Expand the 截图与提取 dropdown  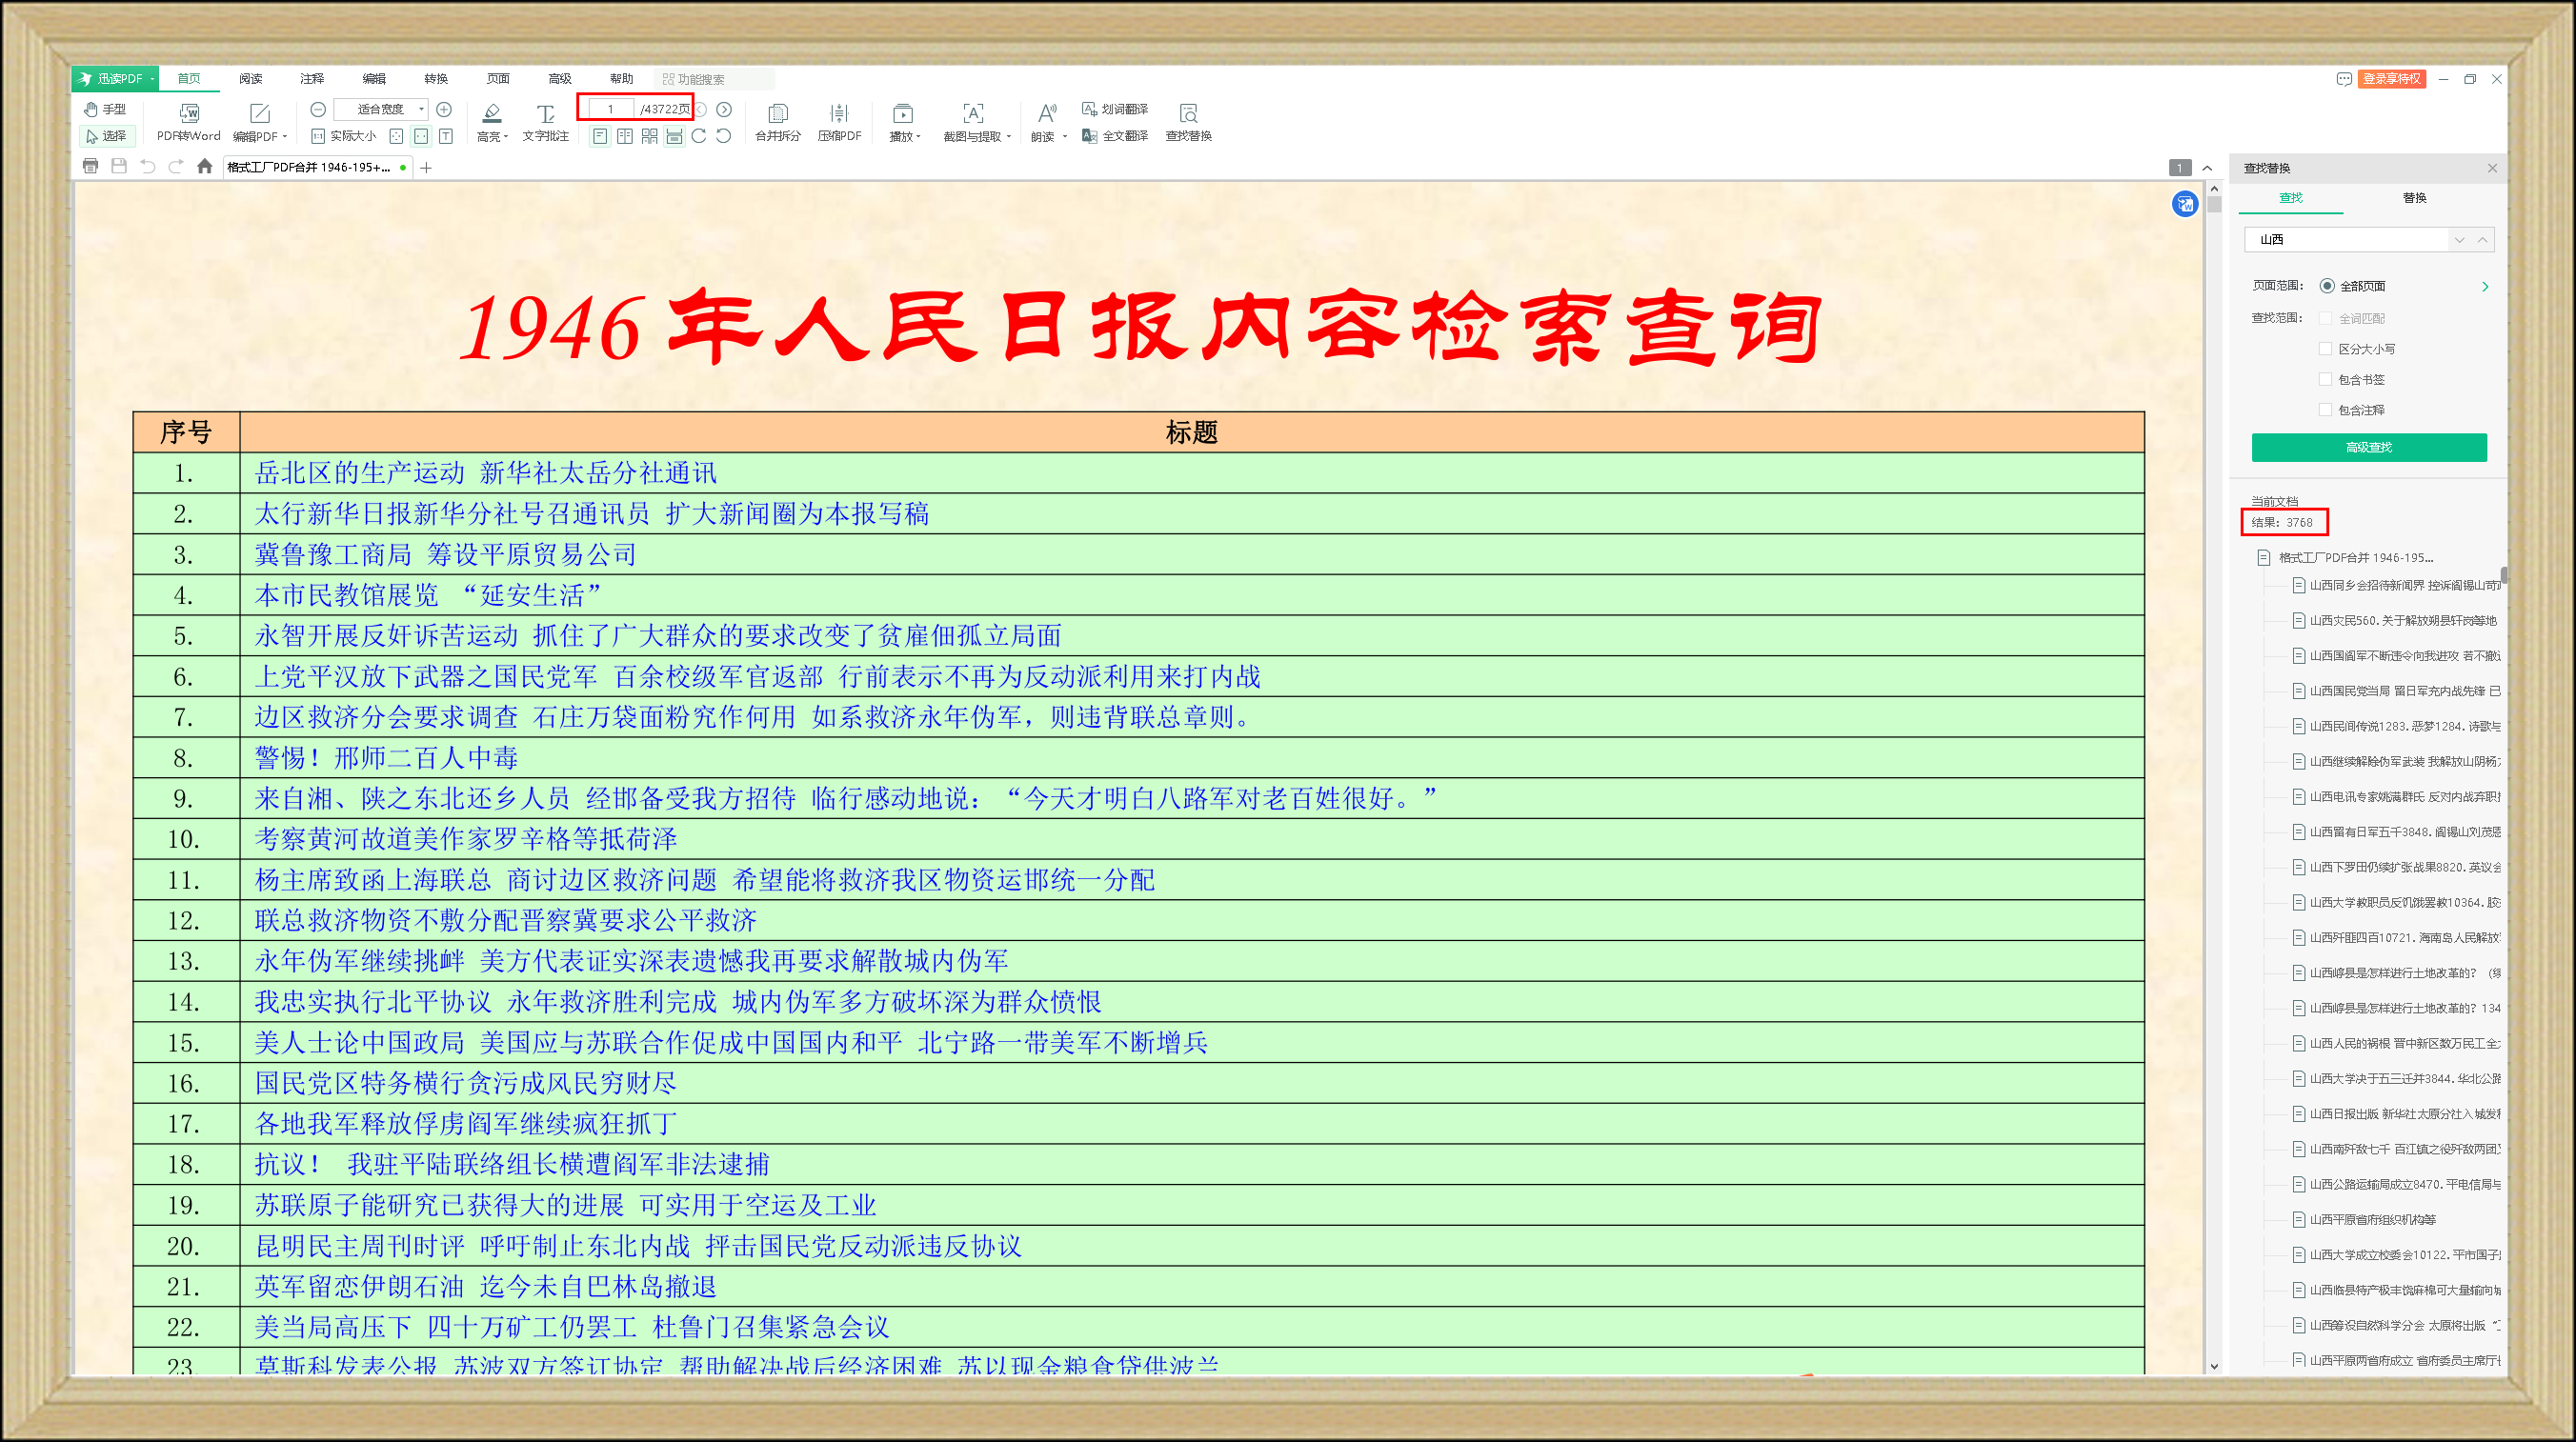pos(1008,136)
